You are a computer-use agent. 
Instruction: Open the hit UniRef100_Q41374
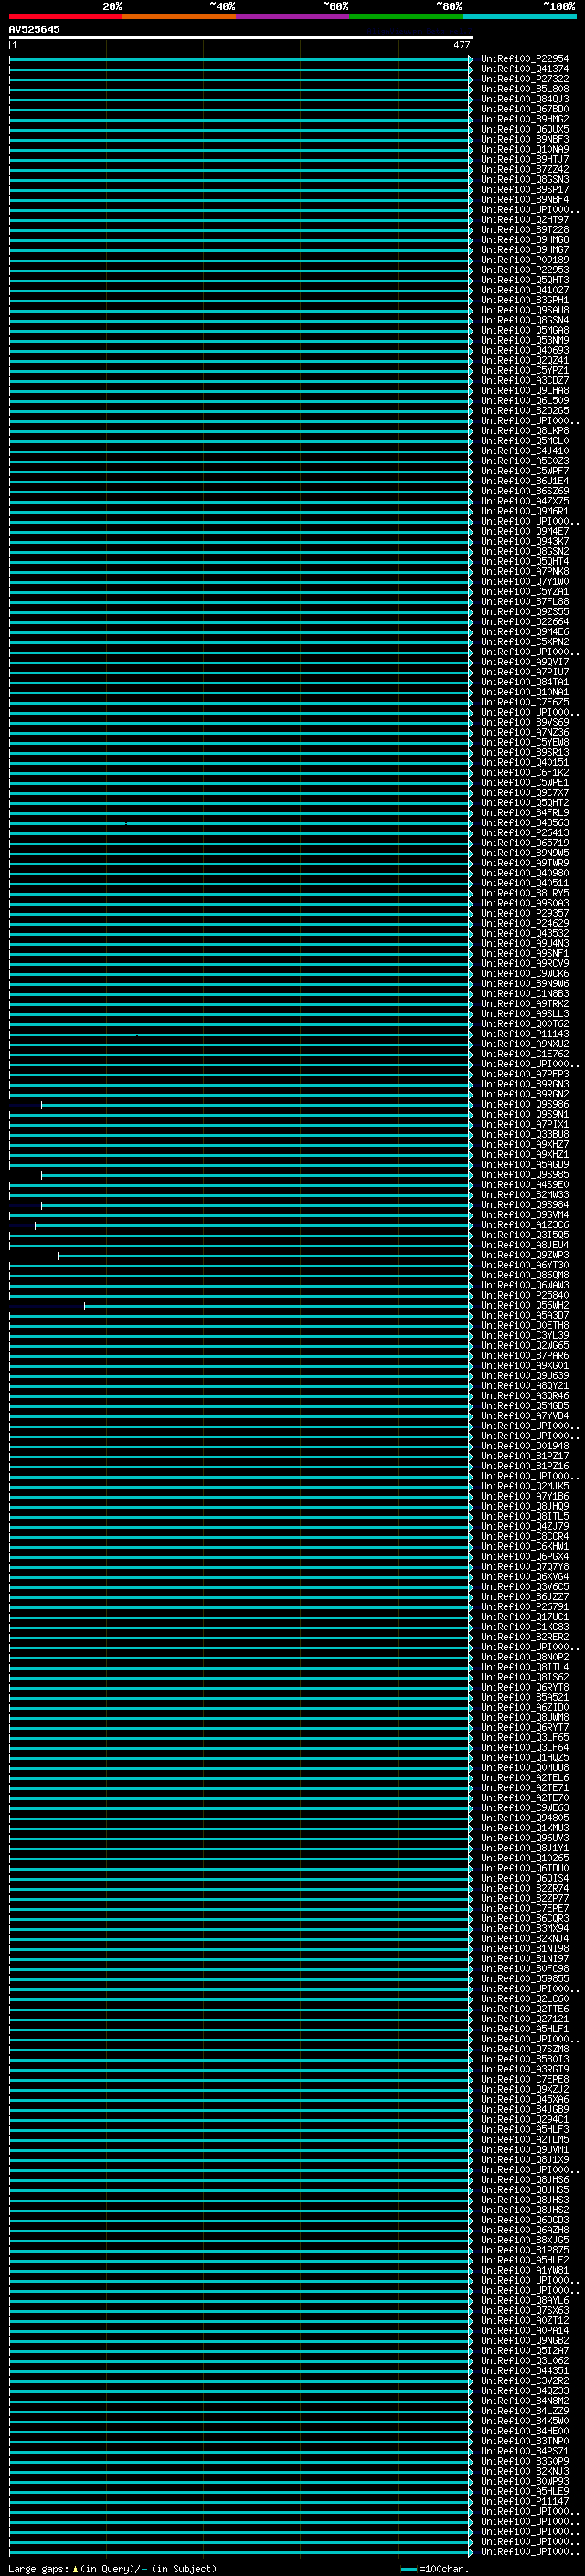pos(524,69)
